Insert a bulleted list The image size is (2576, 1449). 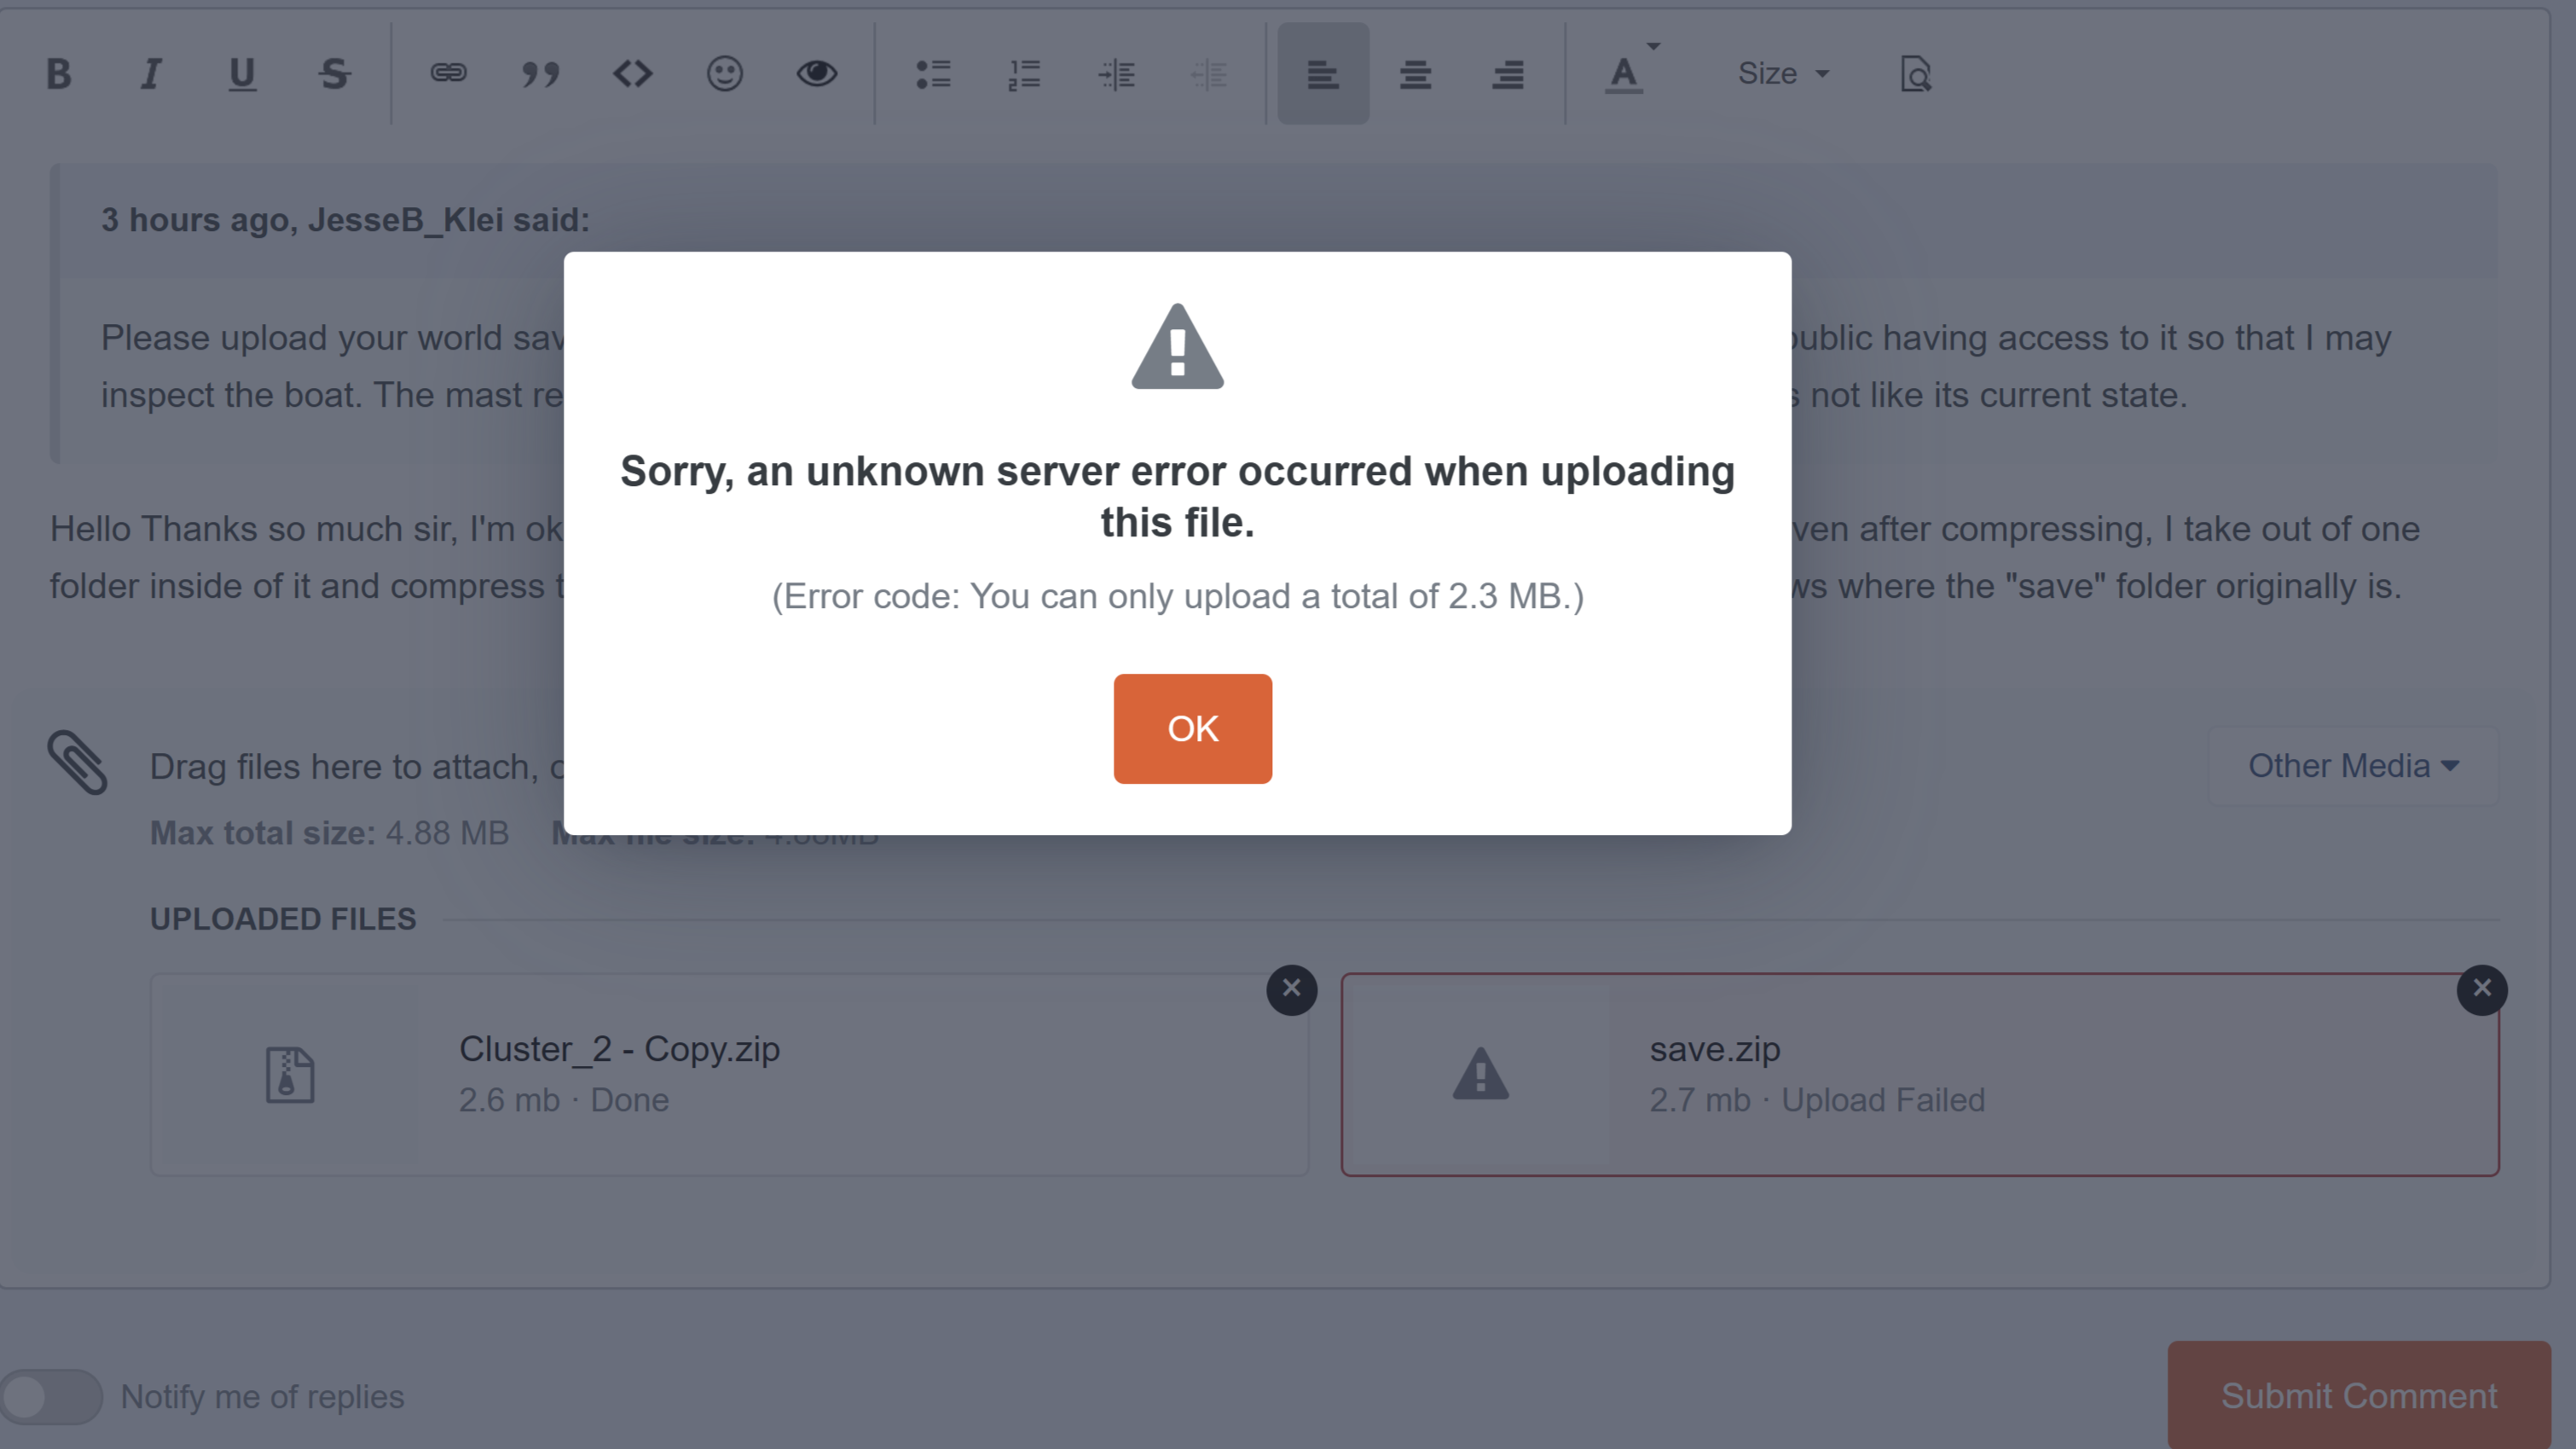tap(933, 74)
